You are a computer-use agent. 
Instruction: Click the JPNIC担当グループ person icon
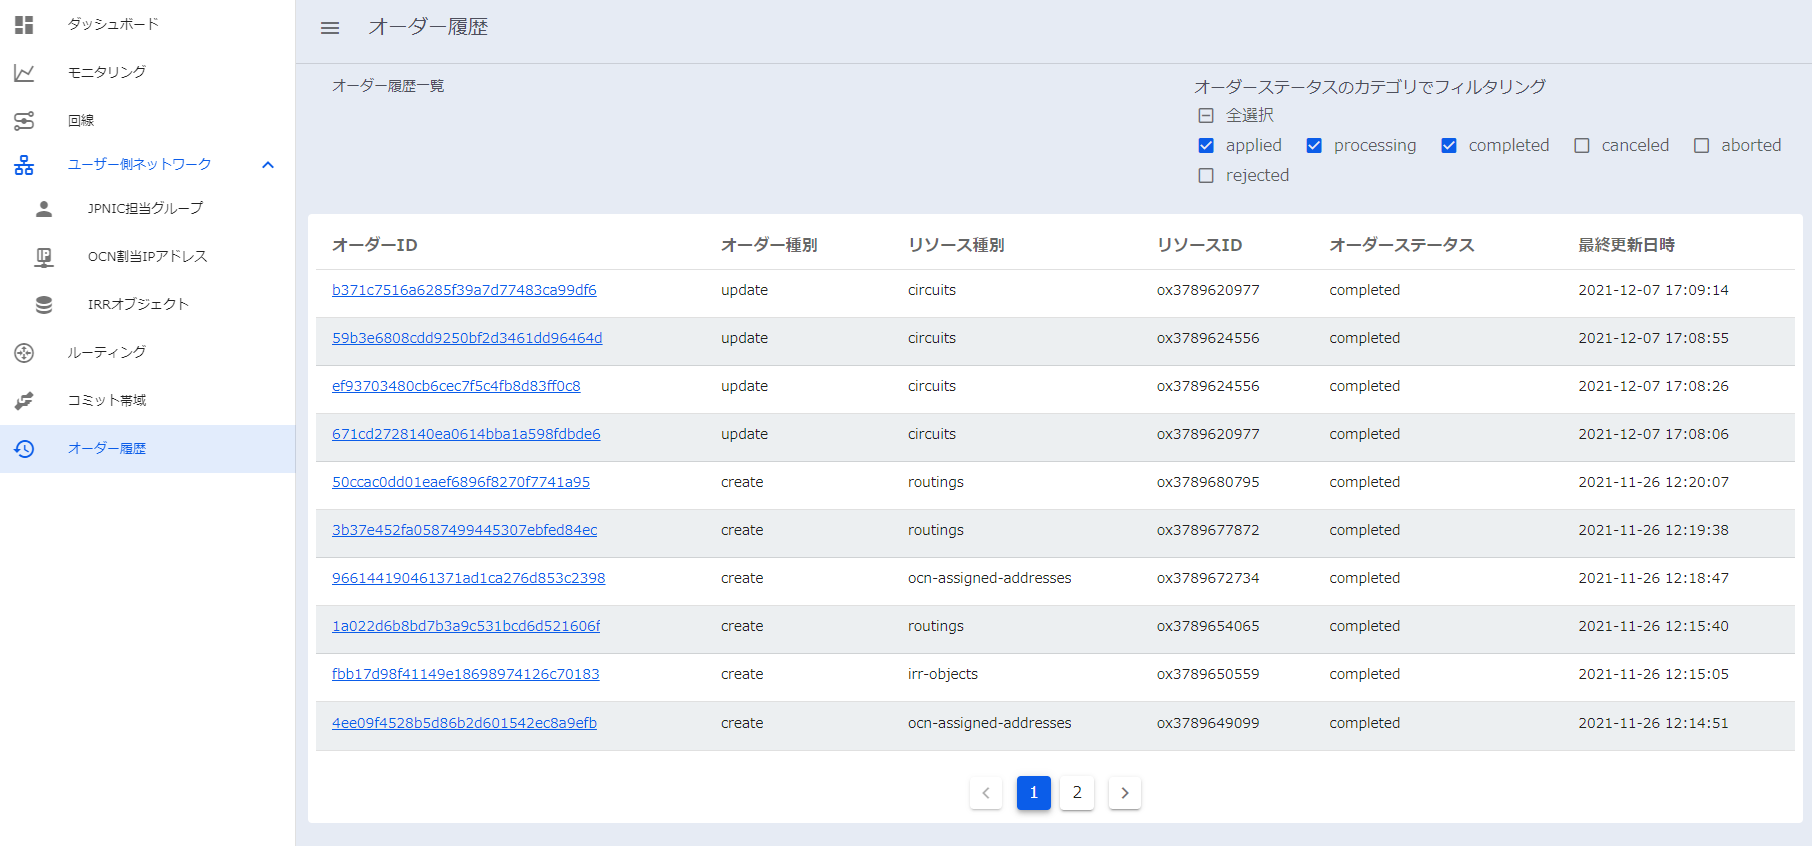tap(44, 209)
